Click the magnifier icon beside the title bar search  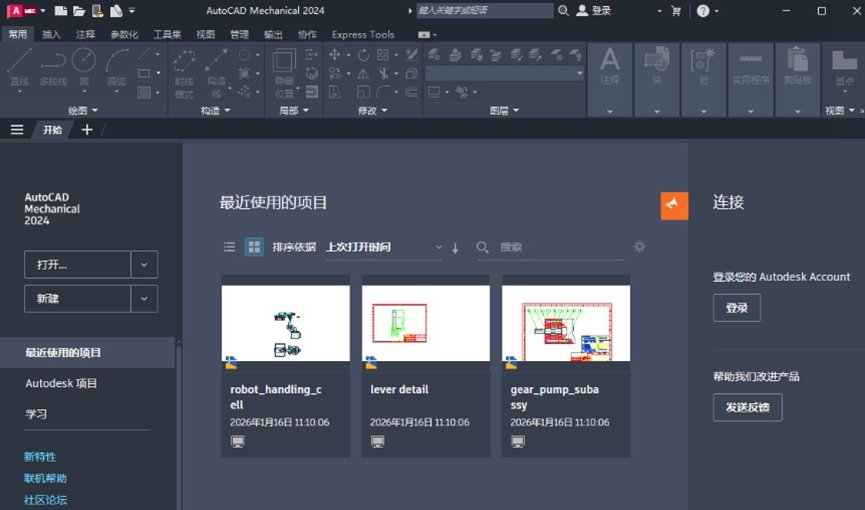tap(563, 10)
